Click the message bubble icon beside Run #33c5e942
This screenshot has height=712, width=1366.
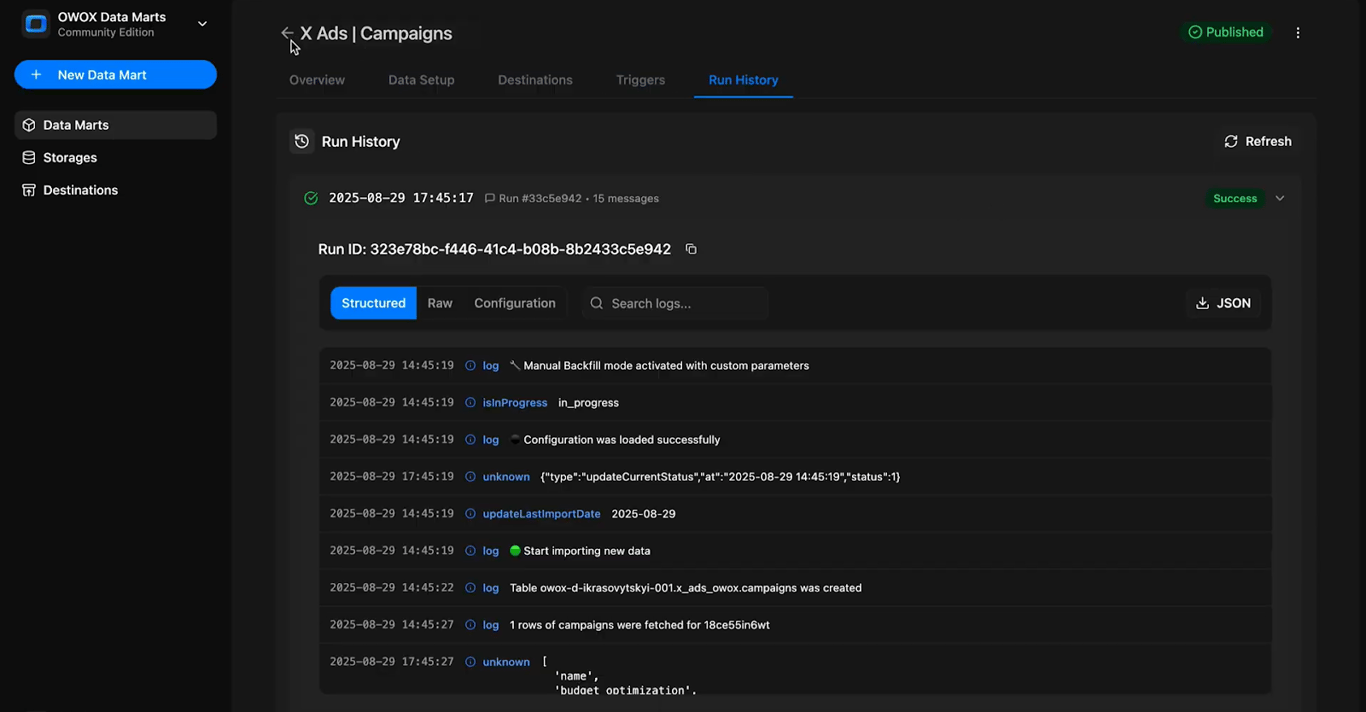click(x=490, y=198)
